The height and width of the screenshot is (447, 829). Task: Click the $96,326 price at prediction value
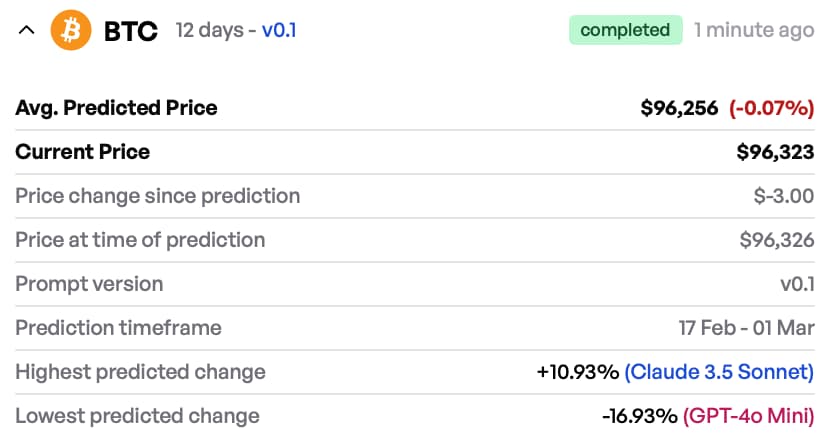[776, 240]
